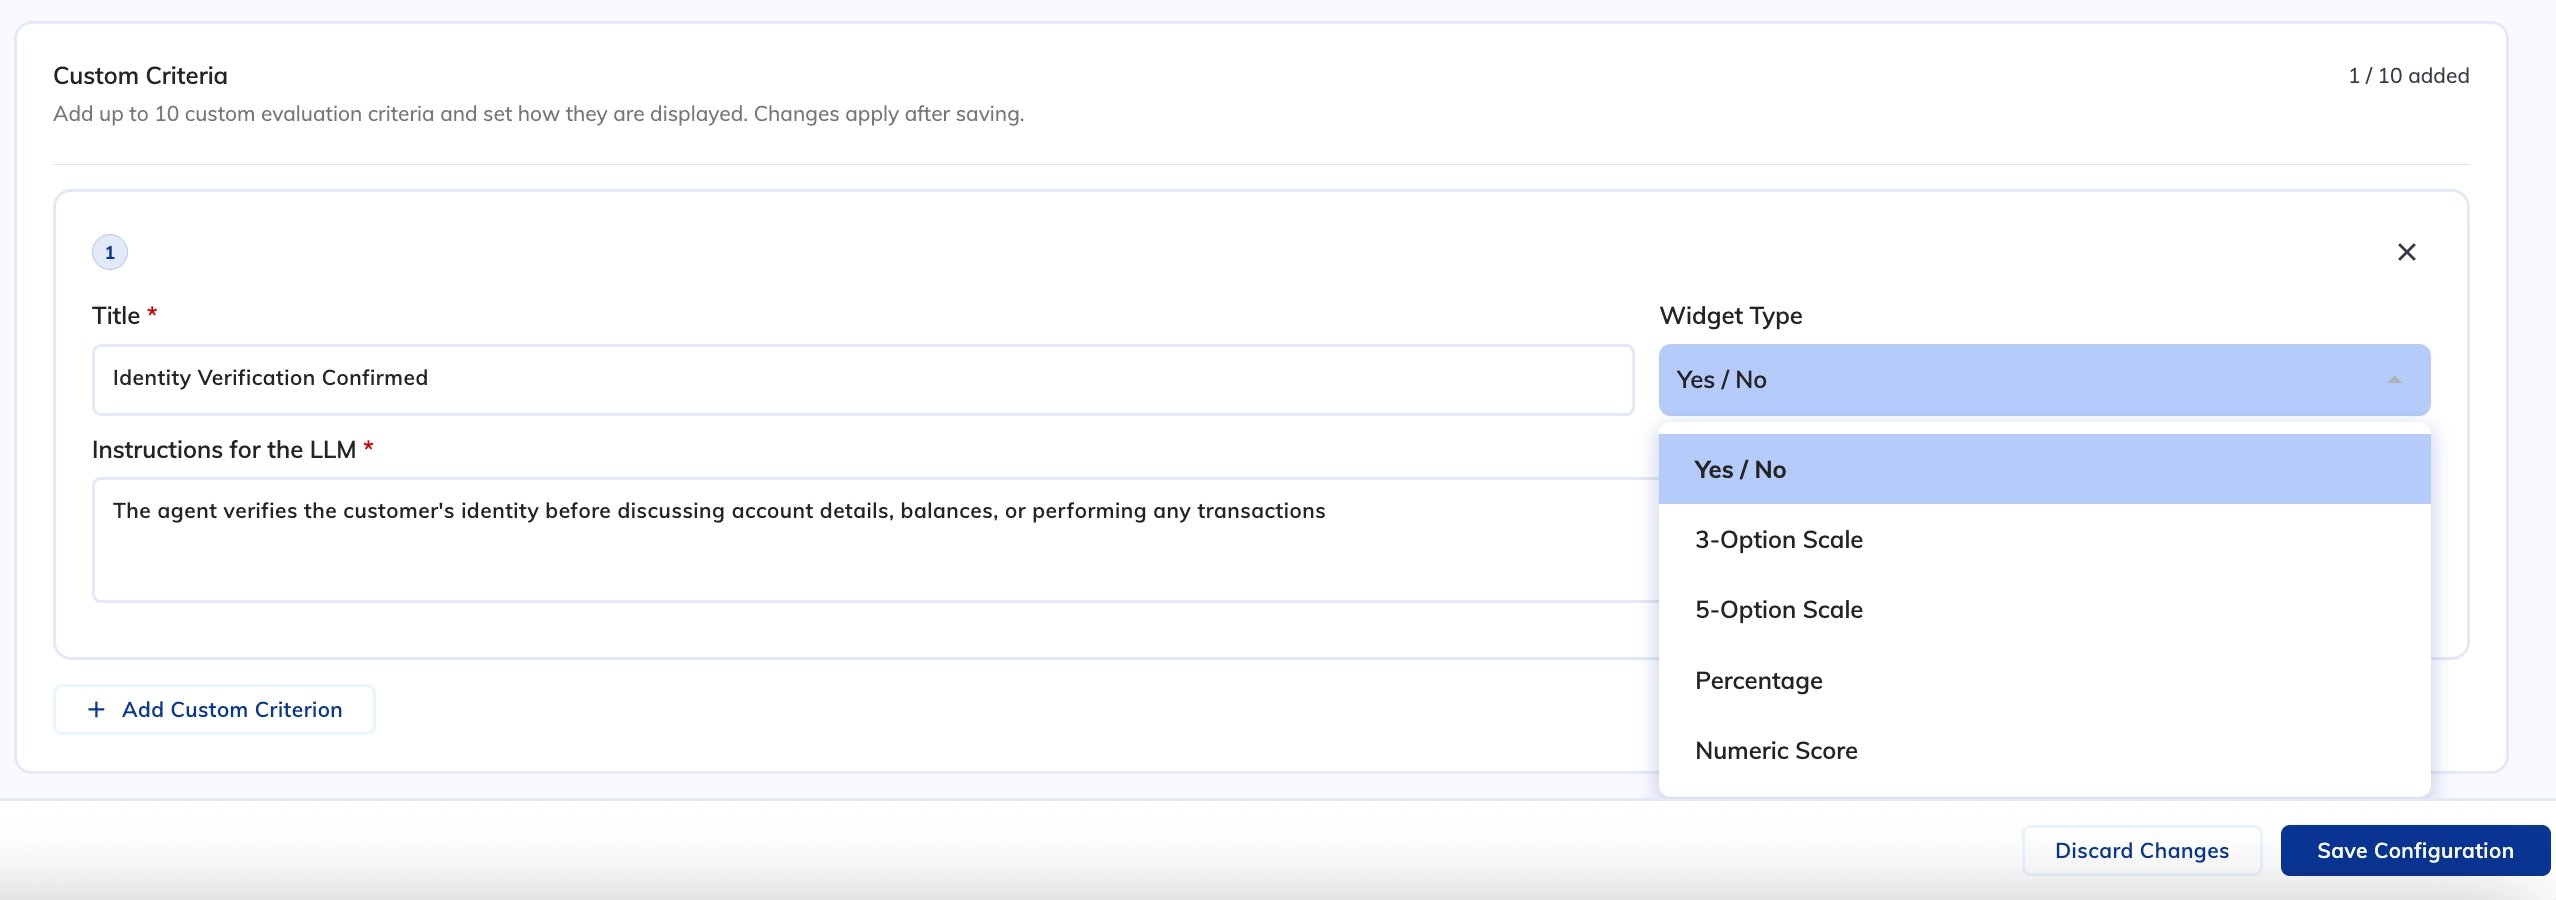2556x900 pixels.
Task: Add a new custom criterion
Action: (214, 709)
